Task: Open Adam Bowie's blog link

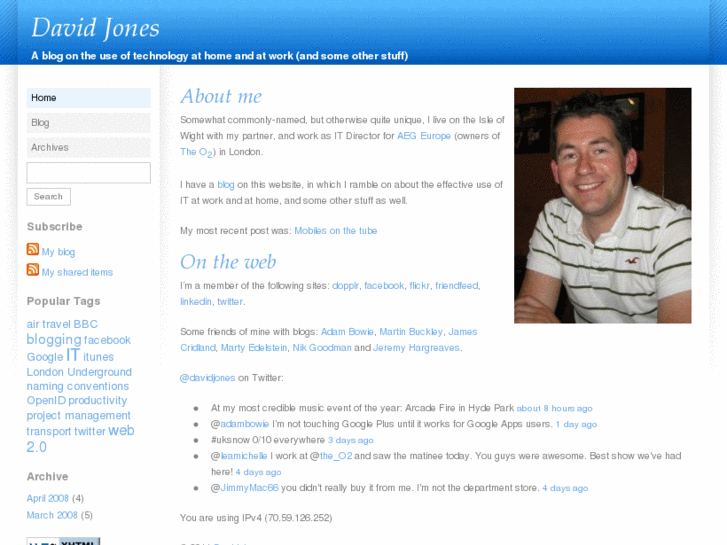Action: pyautogui.click(x=347, y=332)
